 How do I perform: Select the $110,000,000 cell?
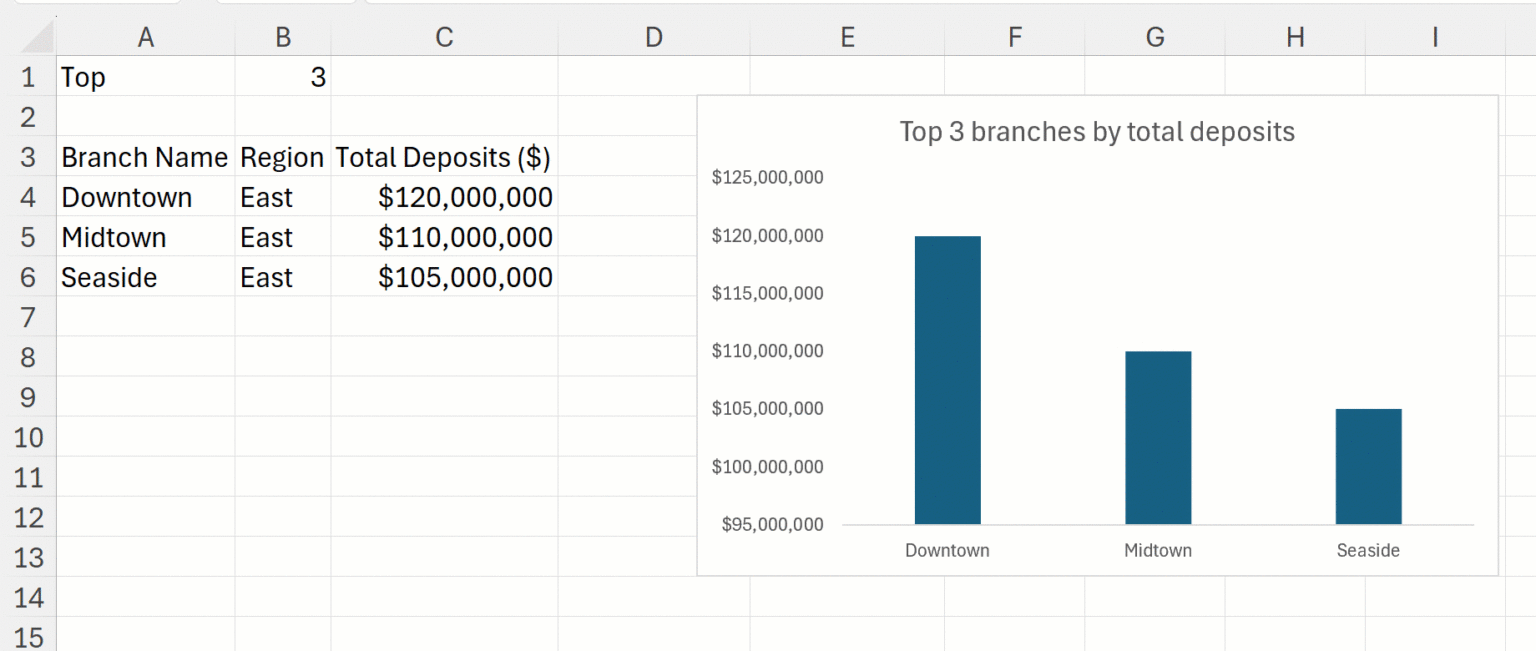(444, 237)
